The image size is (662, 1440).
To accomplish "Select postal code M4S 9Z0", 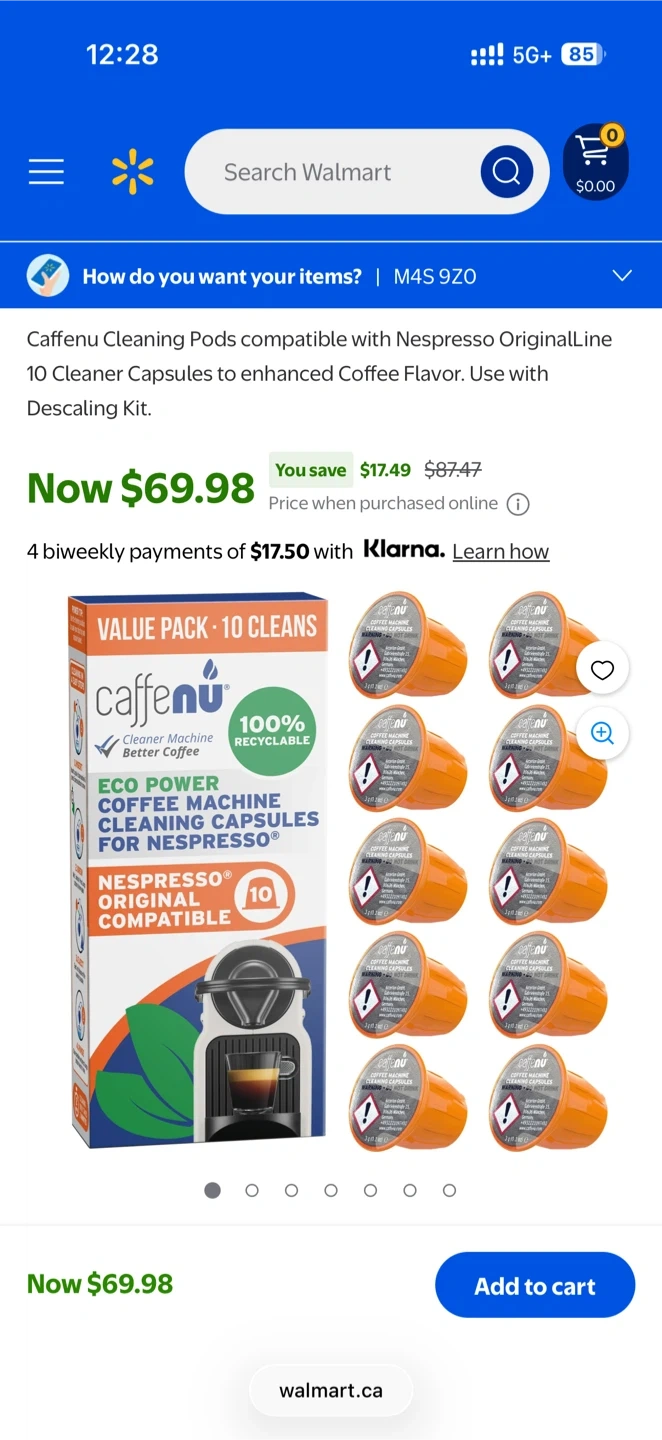I will [x=435, y=276].
